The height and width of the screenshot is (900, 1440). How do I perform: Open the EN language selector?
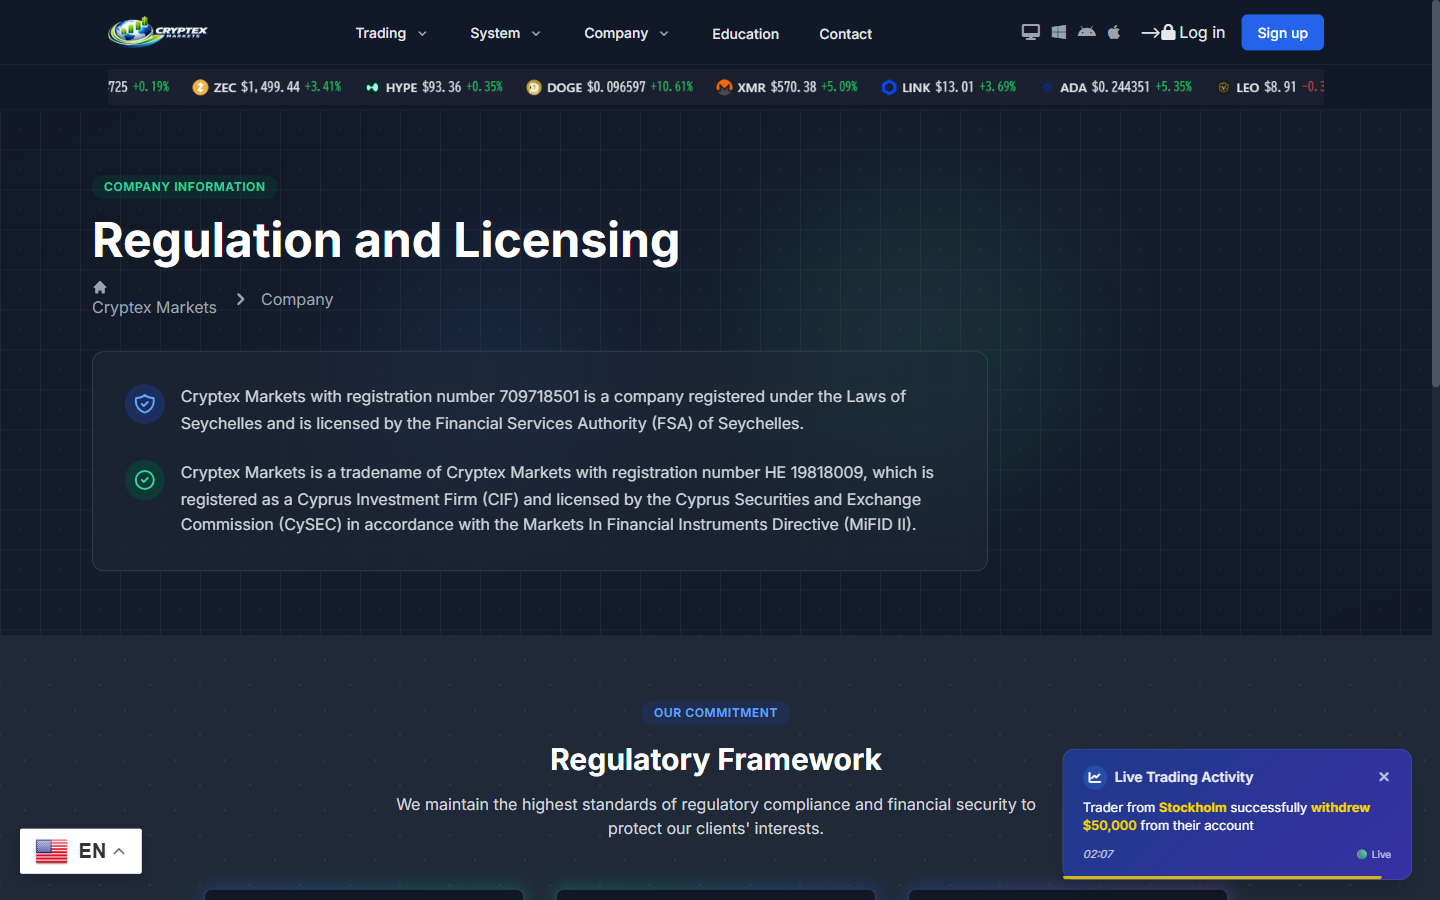click(x=81, y=851)
